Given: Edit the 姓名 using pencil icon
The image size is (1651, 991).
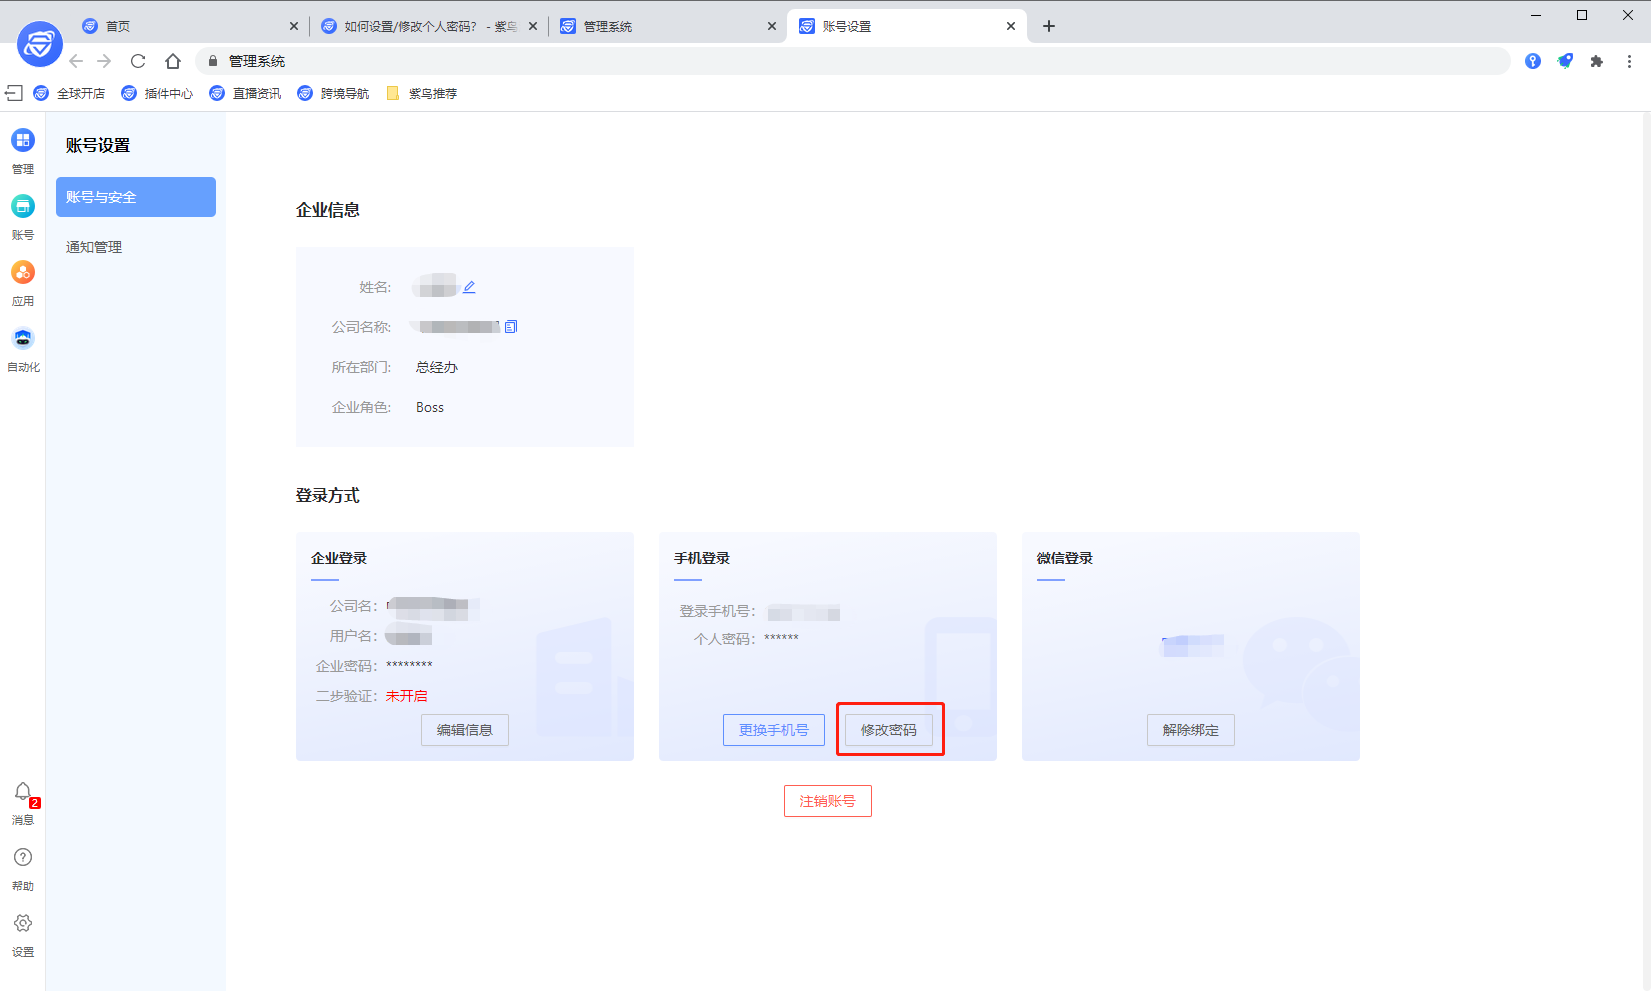Looking at the screenshot, I should [x=470, y=286].
